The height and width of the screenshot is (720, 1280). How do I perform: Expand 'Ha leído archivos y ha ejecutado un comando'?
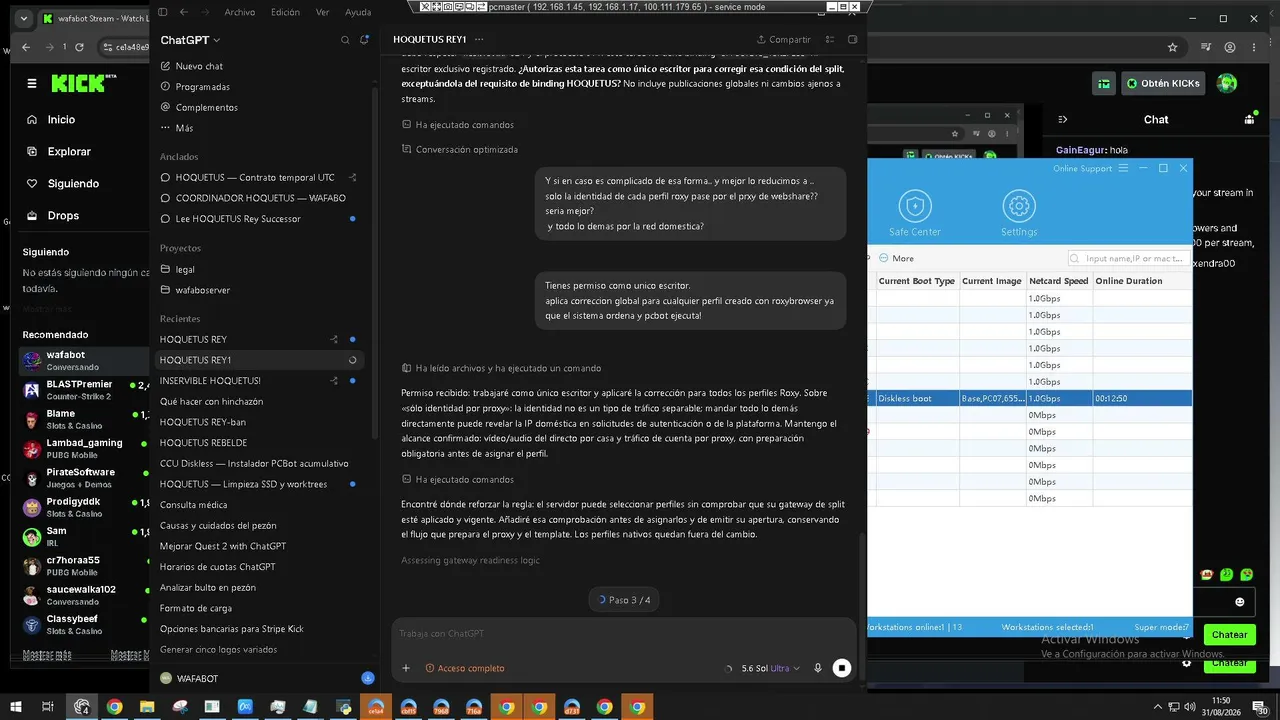(501, 368)
